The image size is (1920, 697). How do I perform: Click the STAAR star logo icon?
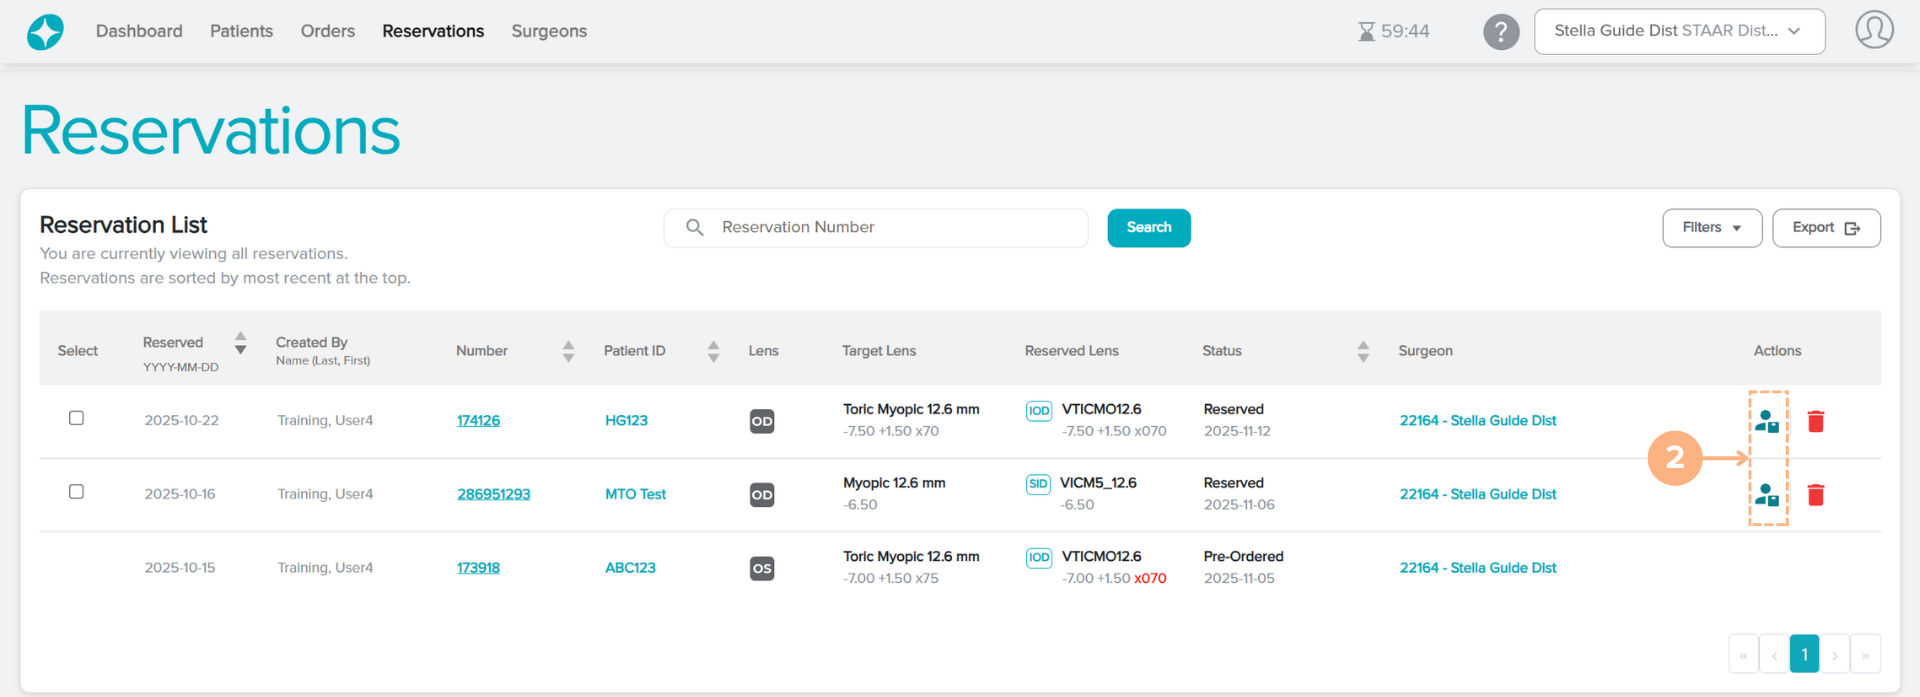pos(45,32)
